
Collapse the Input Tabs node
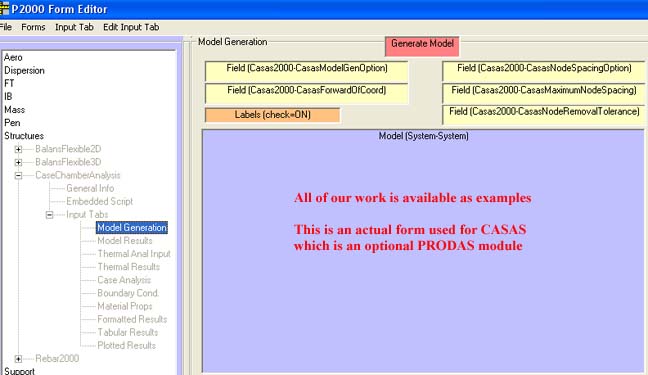pyautogui.click(x=50, y=215)
